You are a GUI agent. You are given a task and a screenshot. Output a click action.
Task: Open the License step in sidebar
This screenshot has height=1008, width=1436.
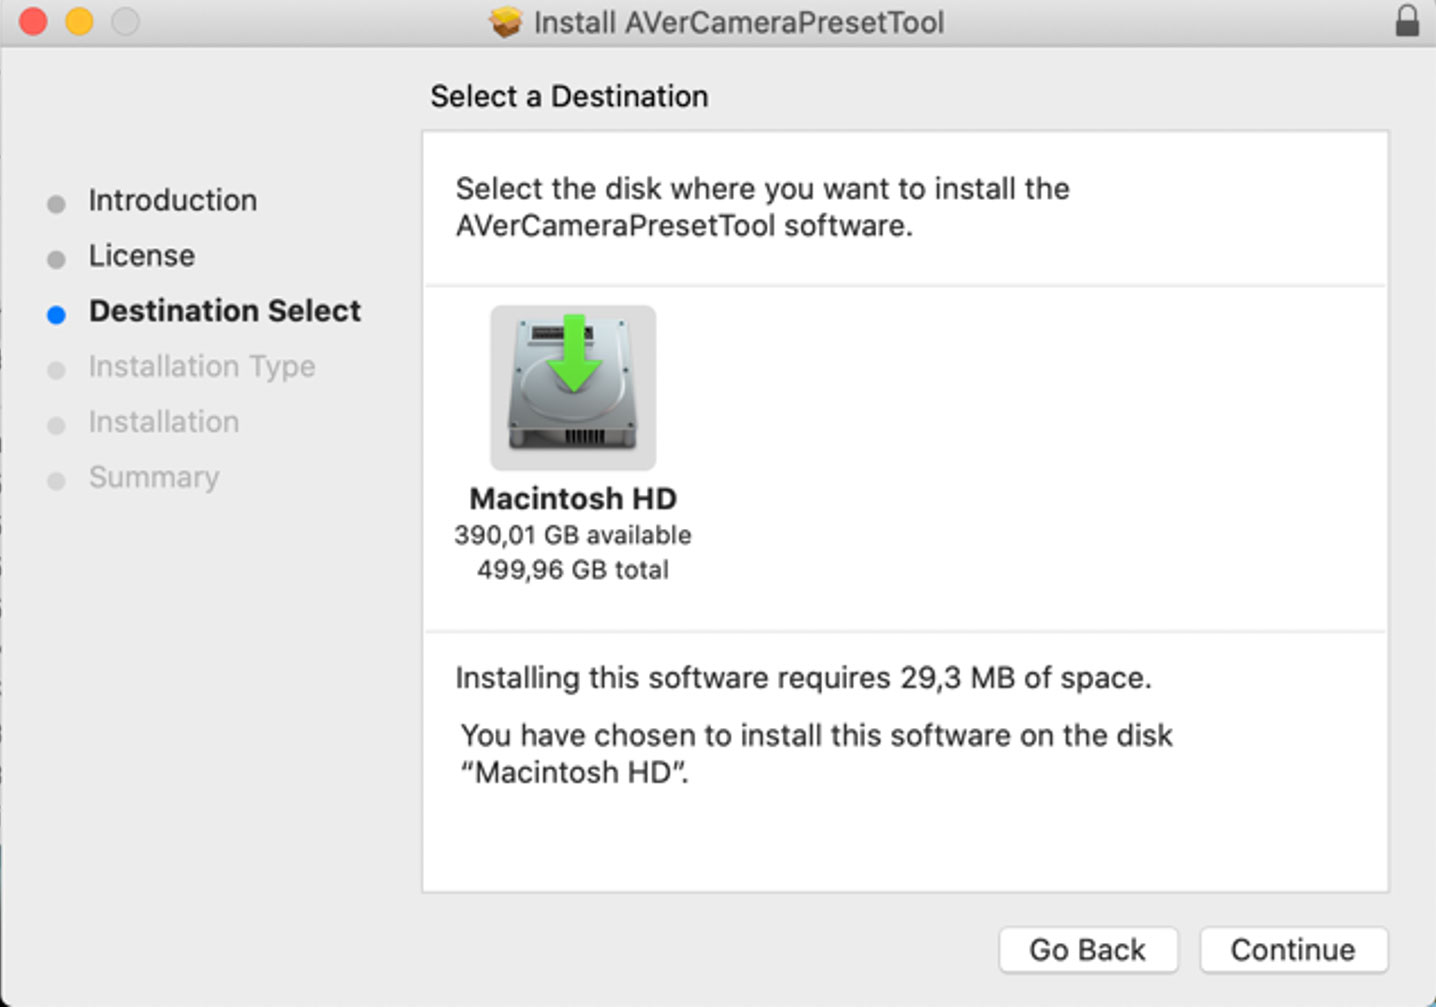(141, 256)
